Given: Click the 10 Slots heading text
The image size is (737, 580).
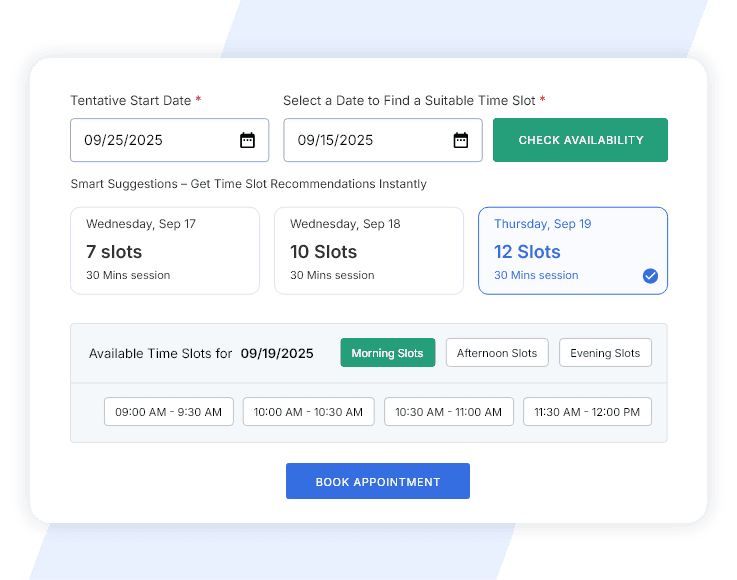Looking at the screenshot, I should click(x=323, y=252).
